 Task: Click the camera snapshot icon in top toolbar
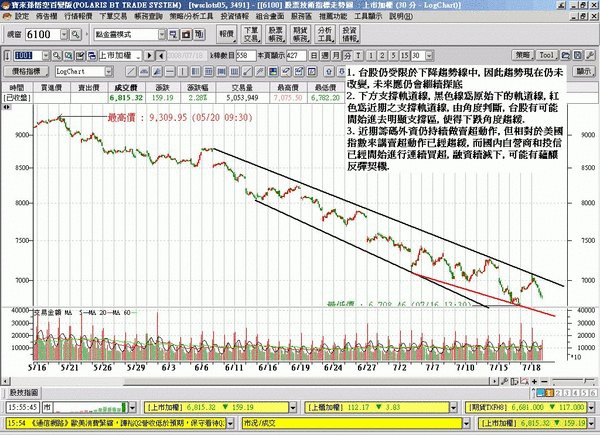point(186,35)
